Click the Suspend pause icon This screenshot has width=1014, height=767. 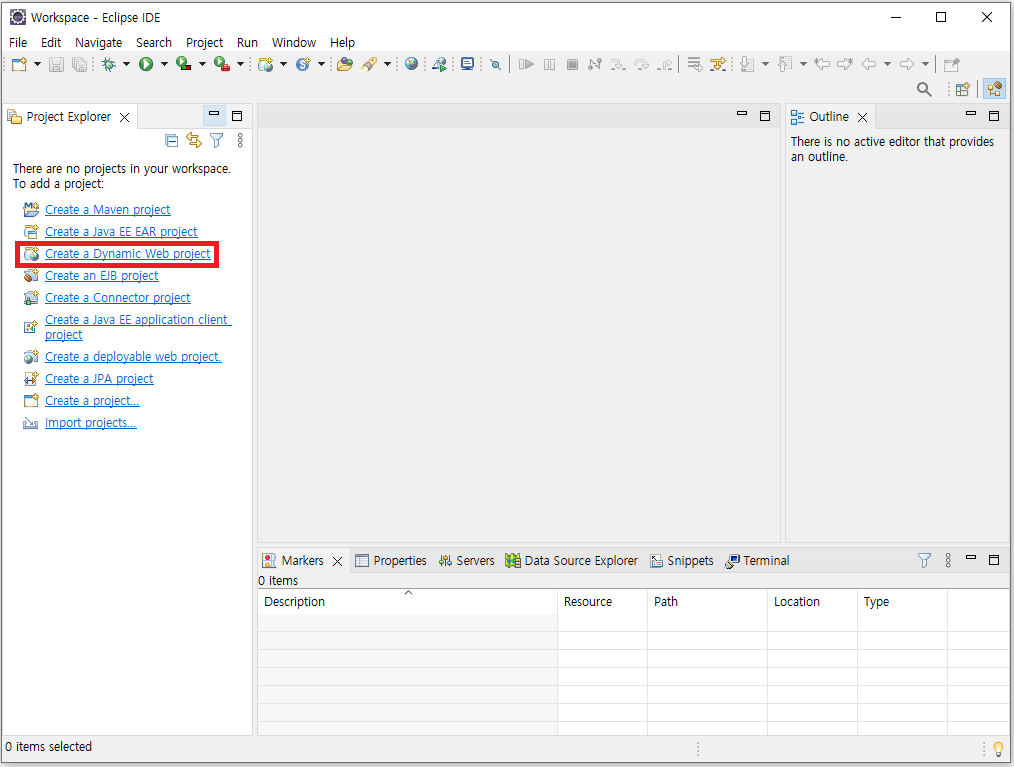point(550,64)
